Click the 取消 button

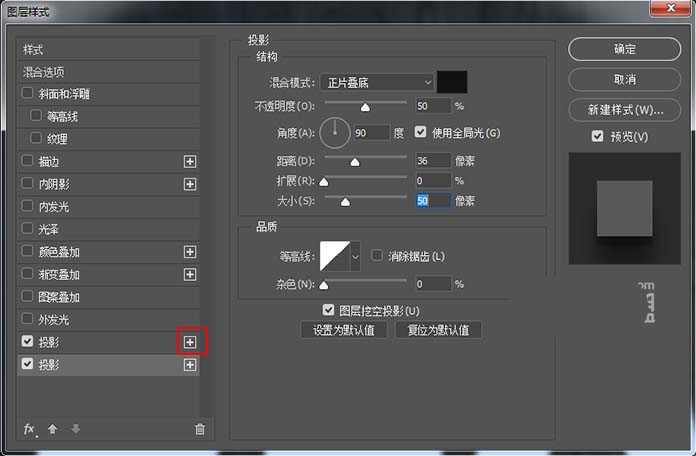click(x=625, y=80)
